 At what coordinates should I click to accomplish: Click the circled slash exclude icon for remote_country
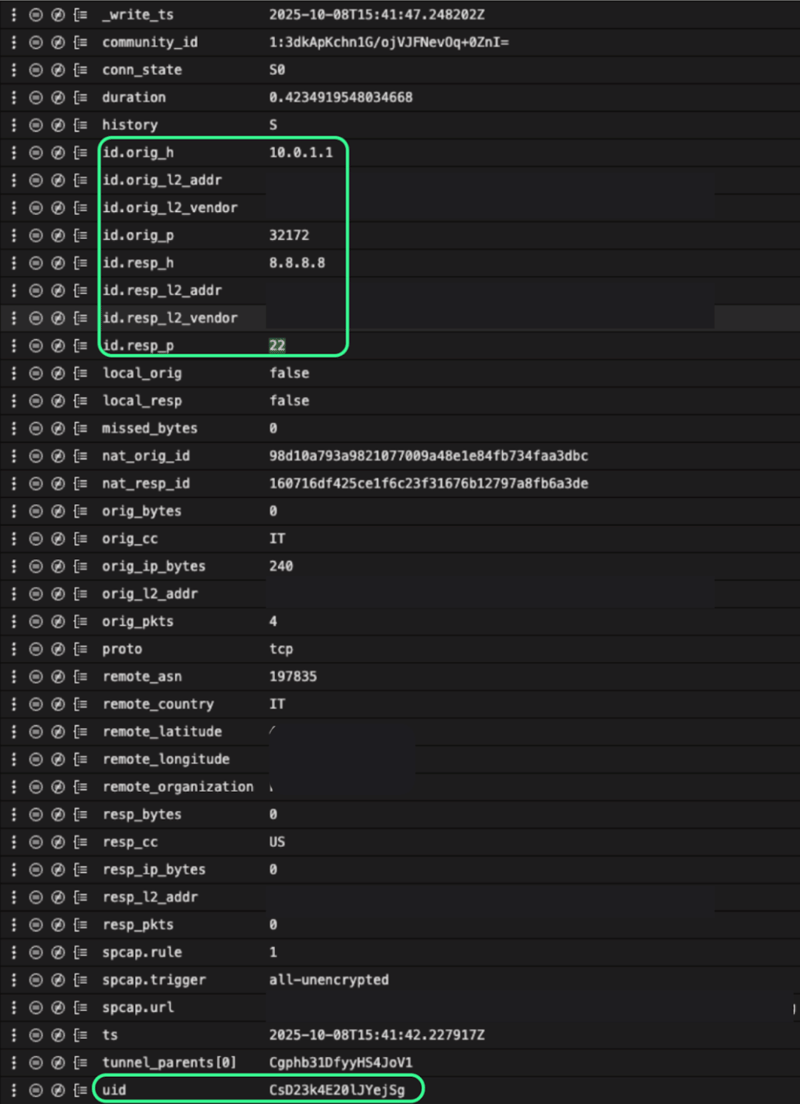point(57,704)
